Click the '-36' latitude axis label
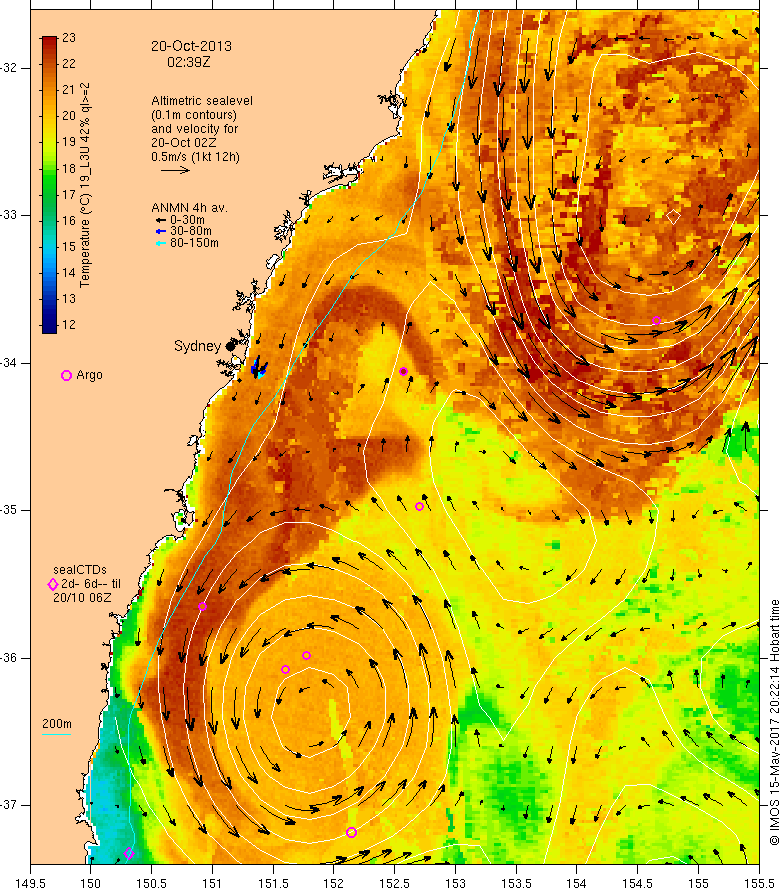Viewport: 780px width, 890px height. (10, 658)
